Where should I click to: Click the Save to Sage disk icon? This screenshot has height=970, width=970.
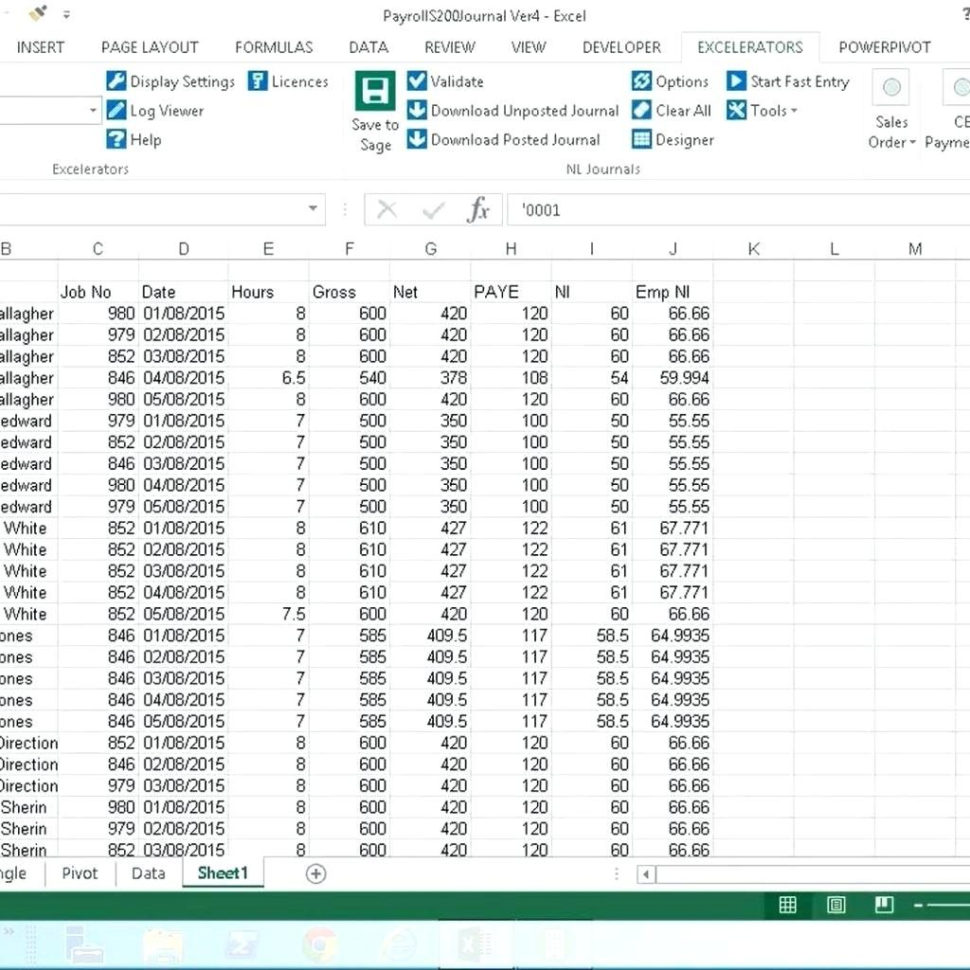(375, 91)
